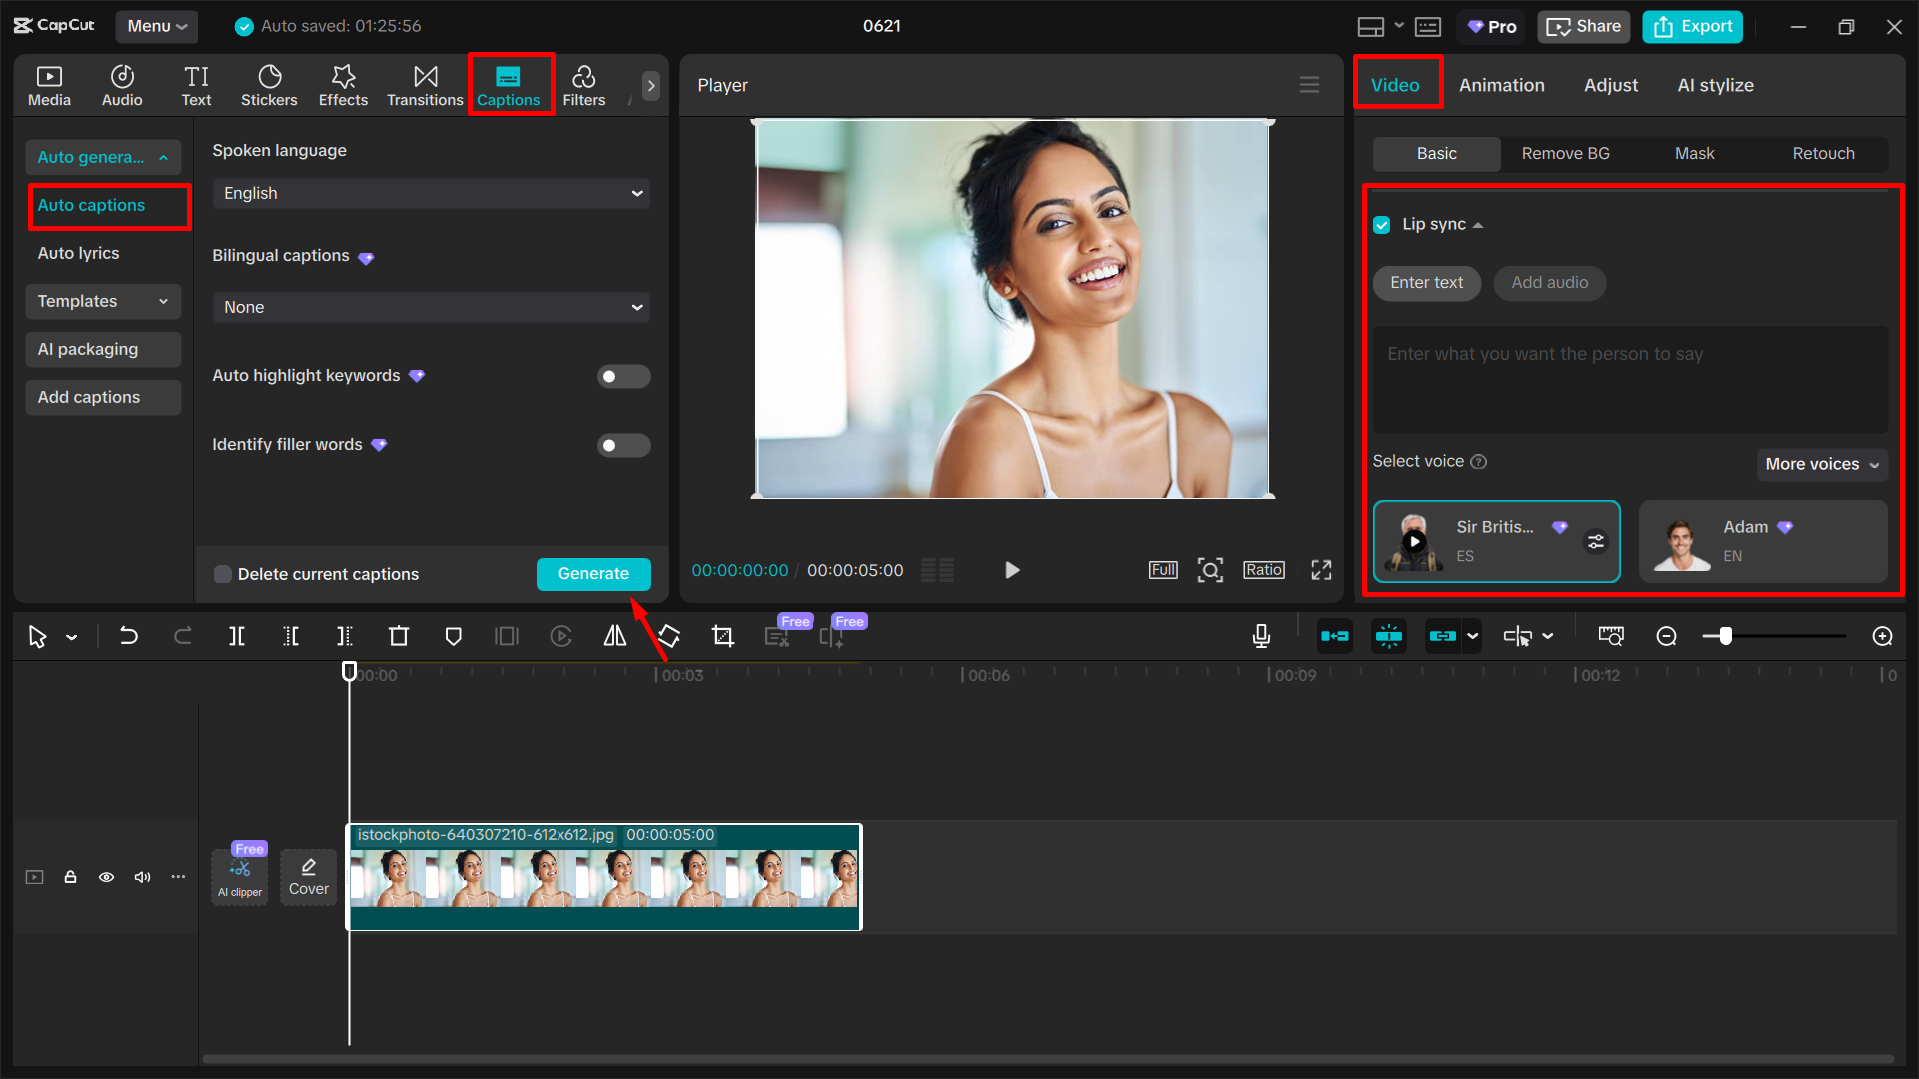Collapse the Lip sync section

point(1478,224)
